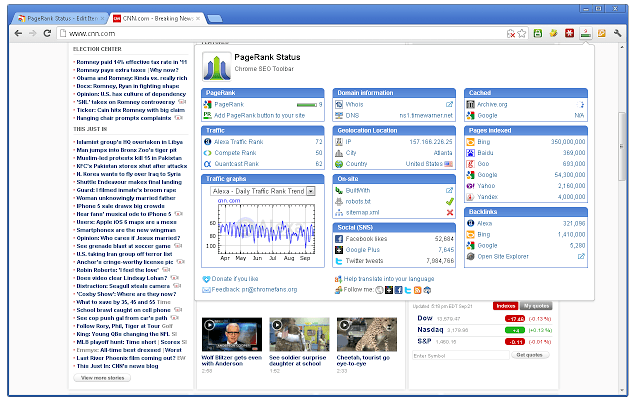Image resolution: width=640 pixels, height=400 pixels.
Task: Click the PageRank Status logo image
Action: 217,67
